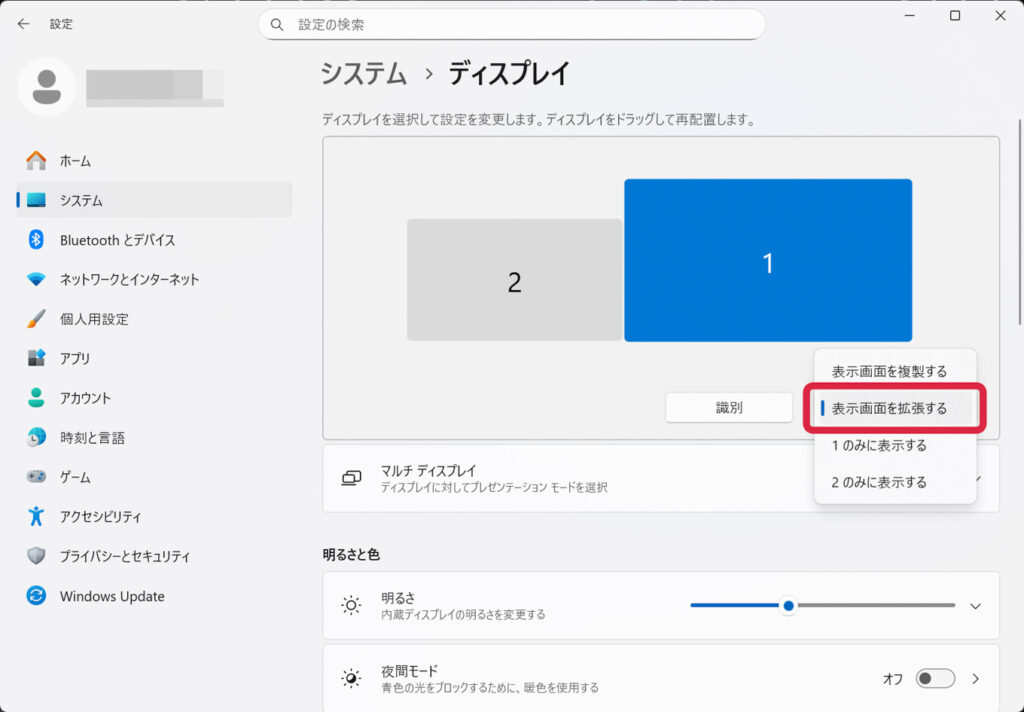Collapse the マルチ ディスプレイ section chevron

(x=981, y=478)
